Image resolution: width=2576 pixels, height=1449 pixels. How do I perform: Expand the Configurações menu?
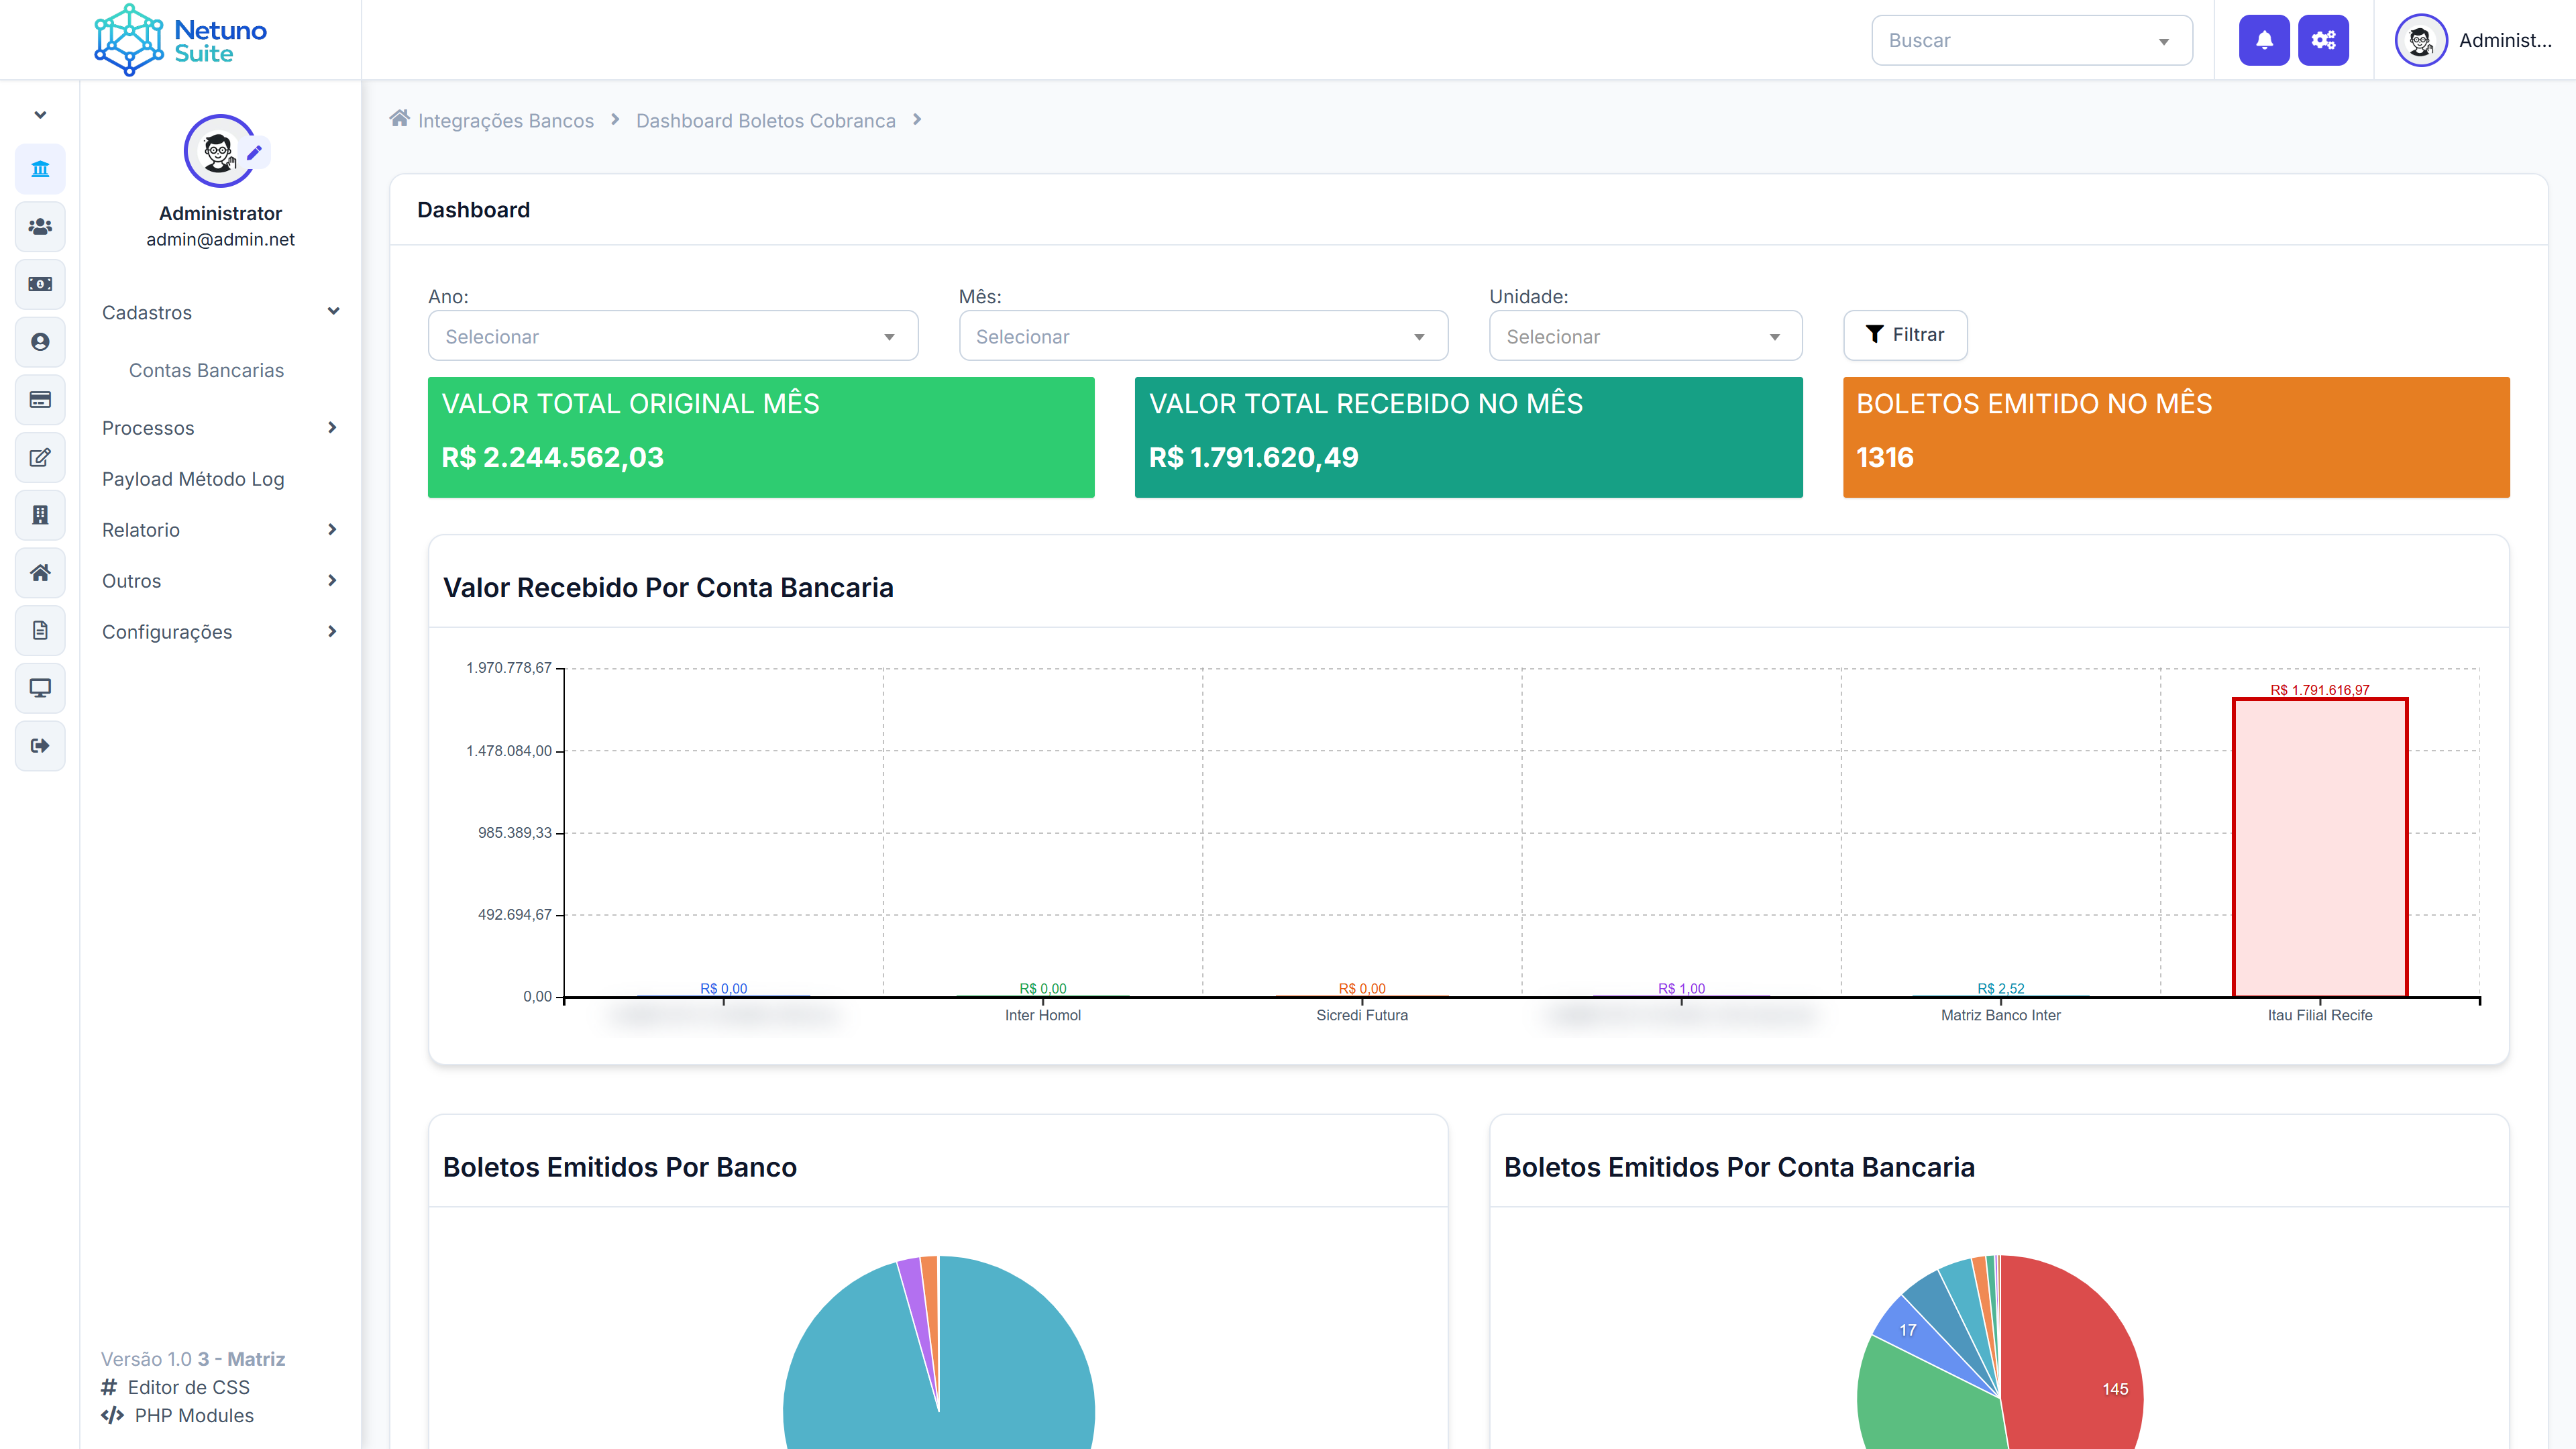[221, 632]
